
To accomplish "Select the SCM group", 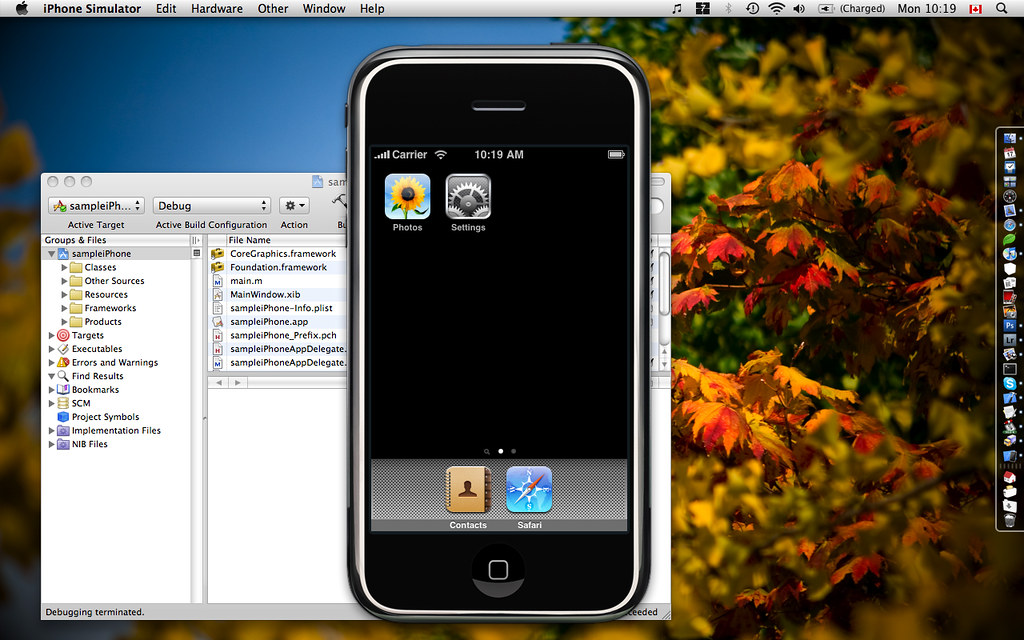I will tap(81, 404).
